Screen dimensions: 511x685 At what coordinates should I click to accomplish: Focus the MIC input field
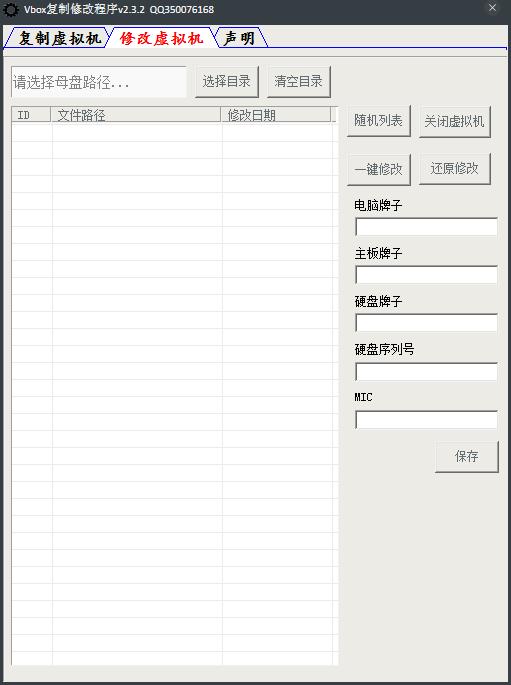(426, 420)
